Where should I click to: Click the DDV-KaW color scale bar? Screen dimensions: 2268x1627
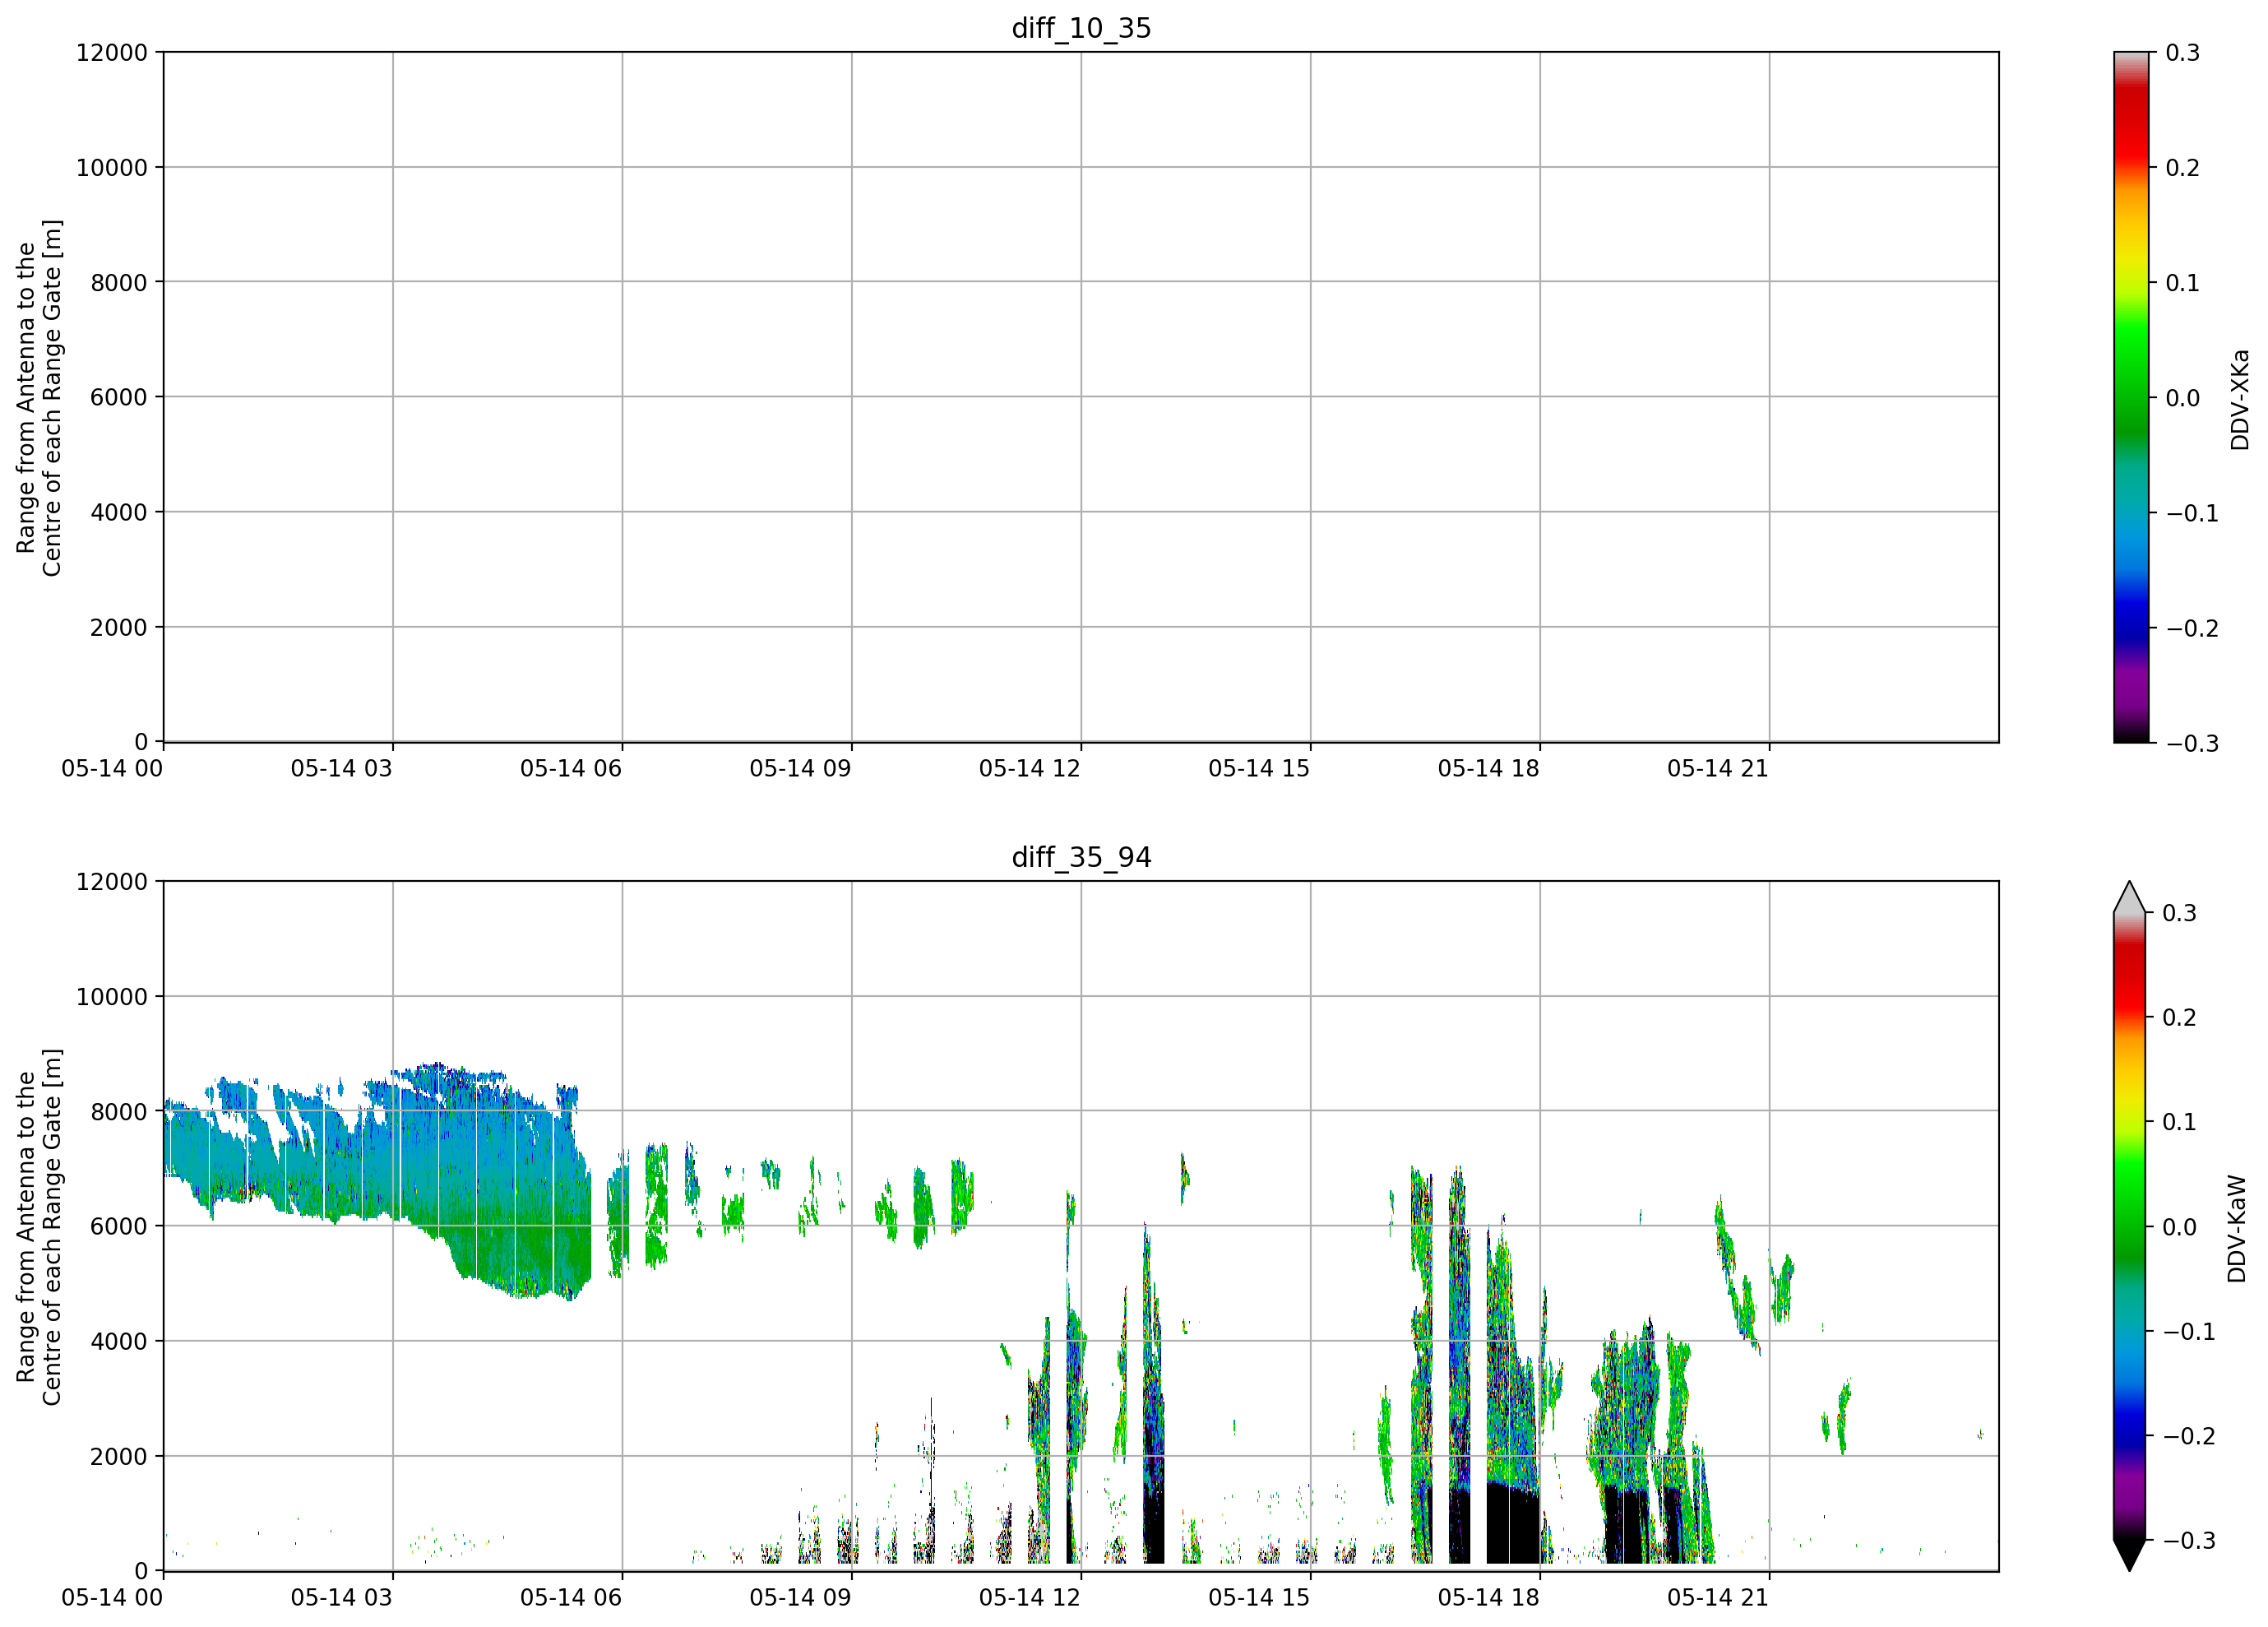2130,1226
